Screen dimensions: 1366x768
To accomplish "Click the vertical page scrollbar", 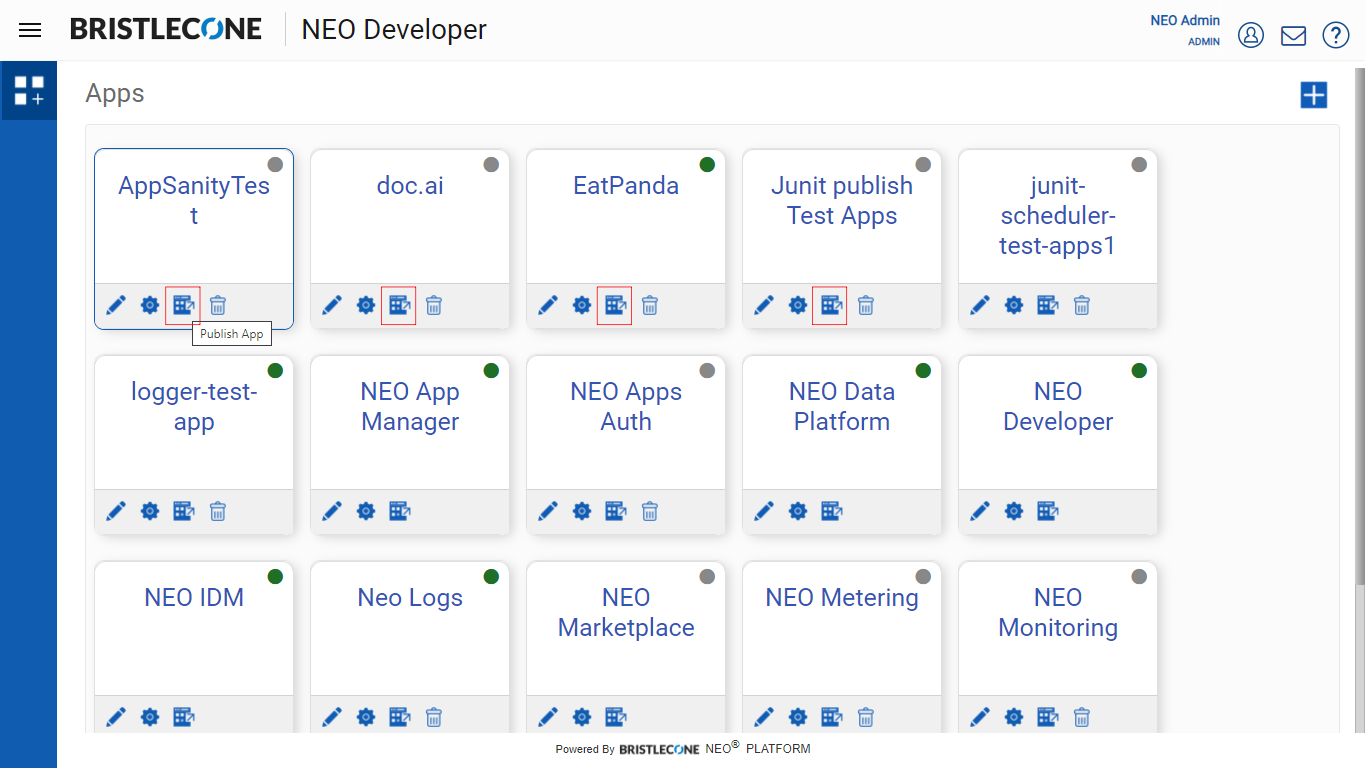I will coord(1359,325).
